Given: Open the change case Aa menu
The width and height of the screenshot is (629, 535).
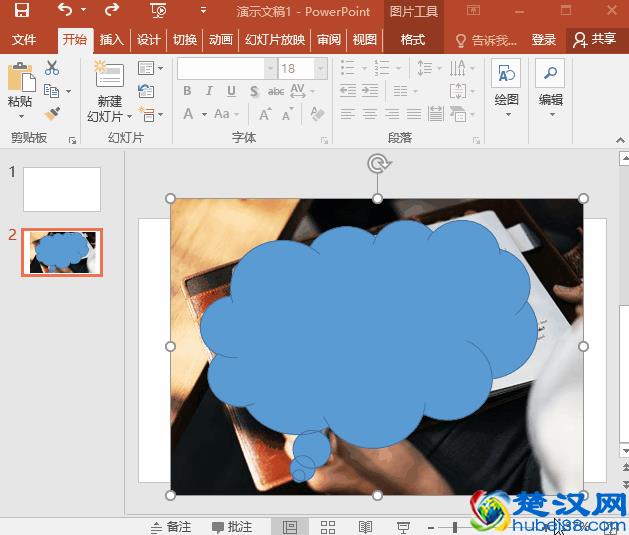Looking at the screenshot, I should 226,114.
